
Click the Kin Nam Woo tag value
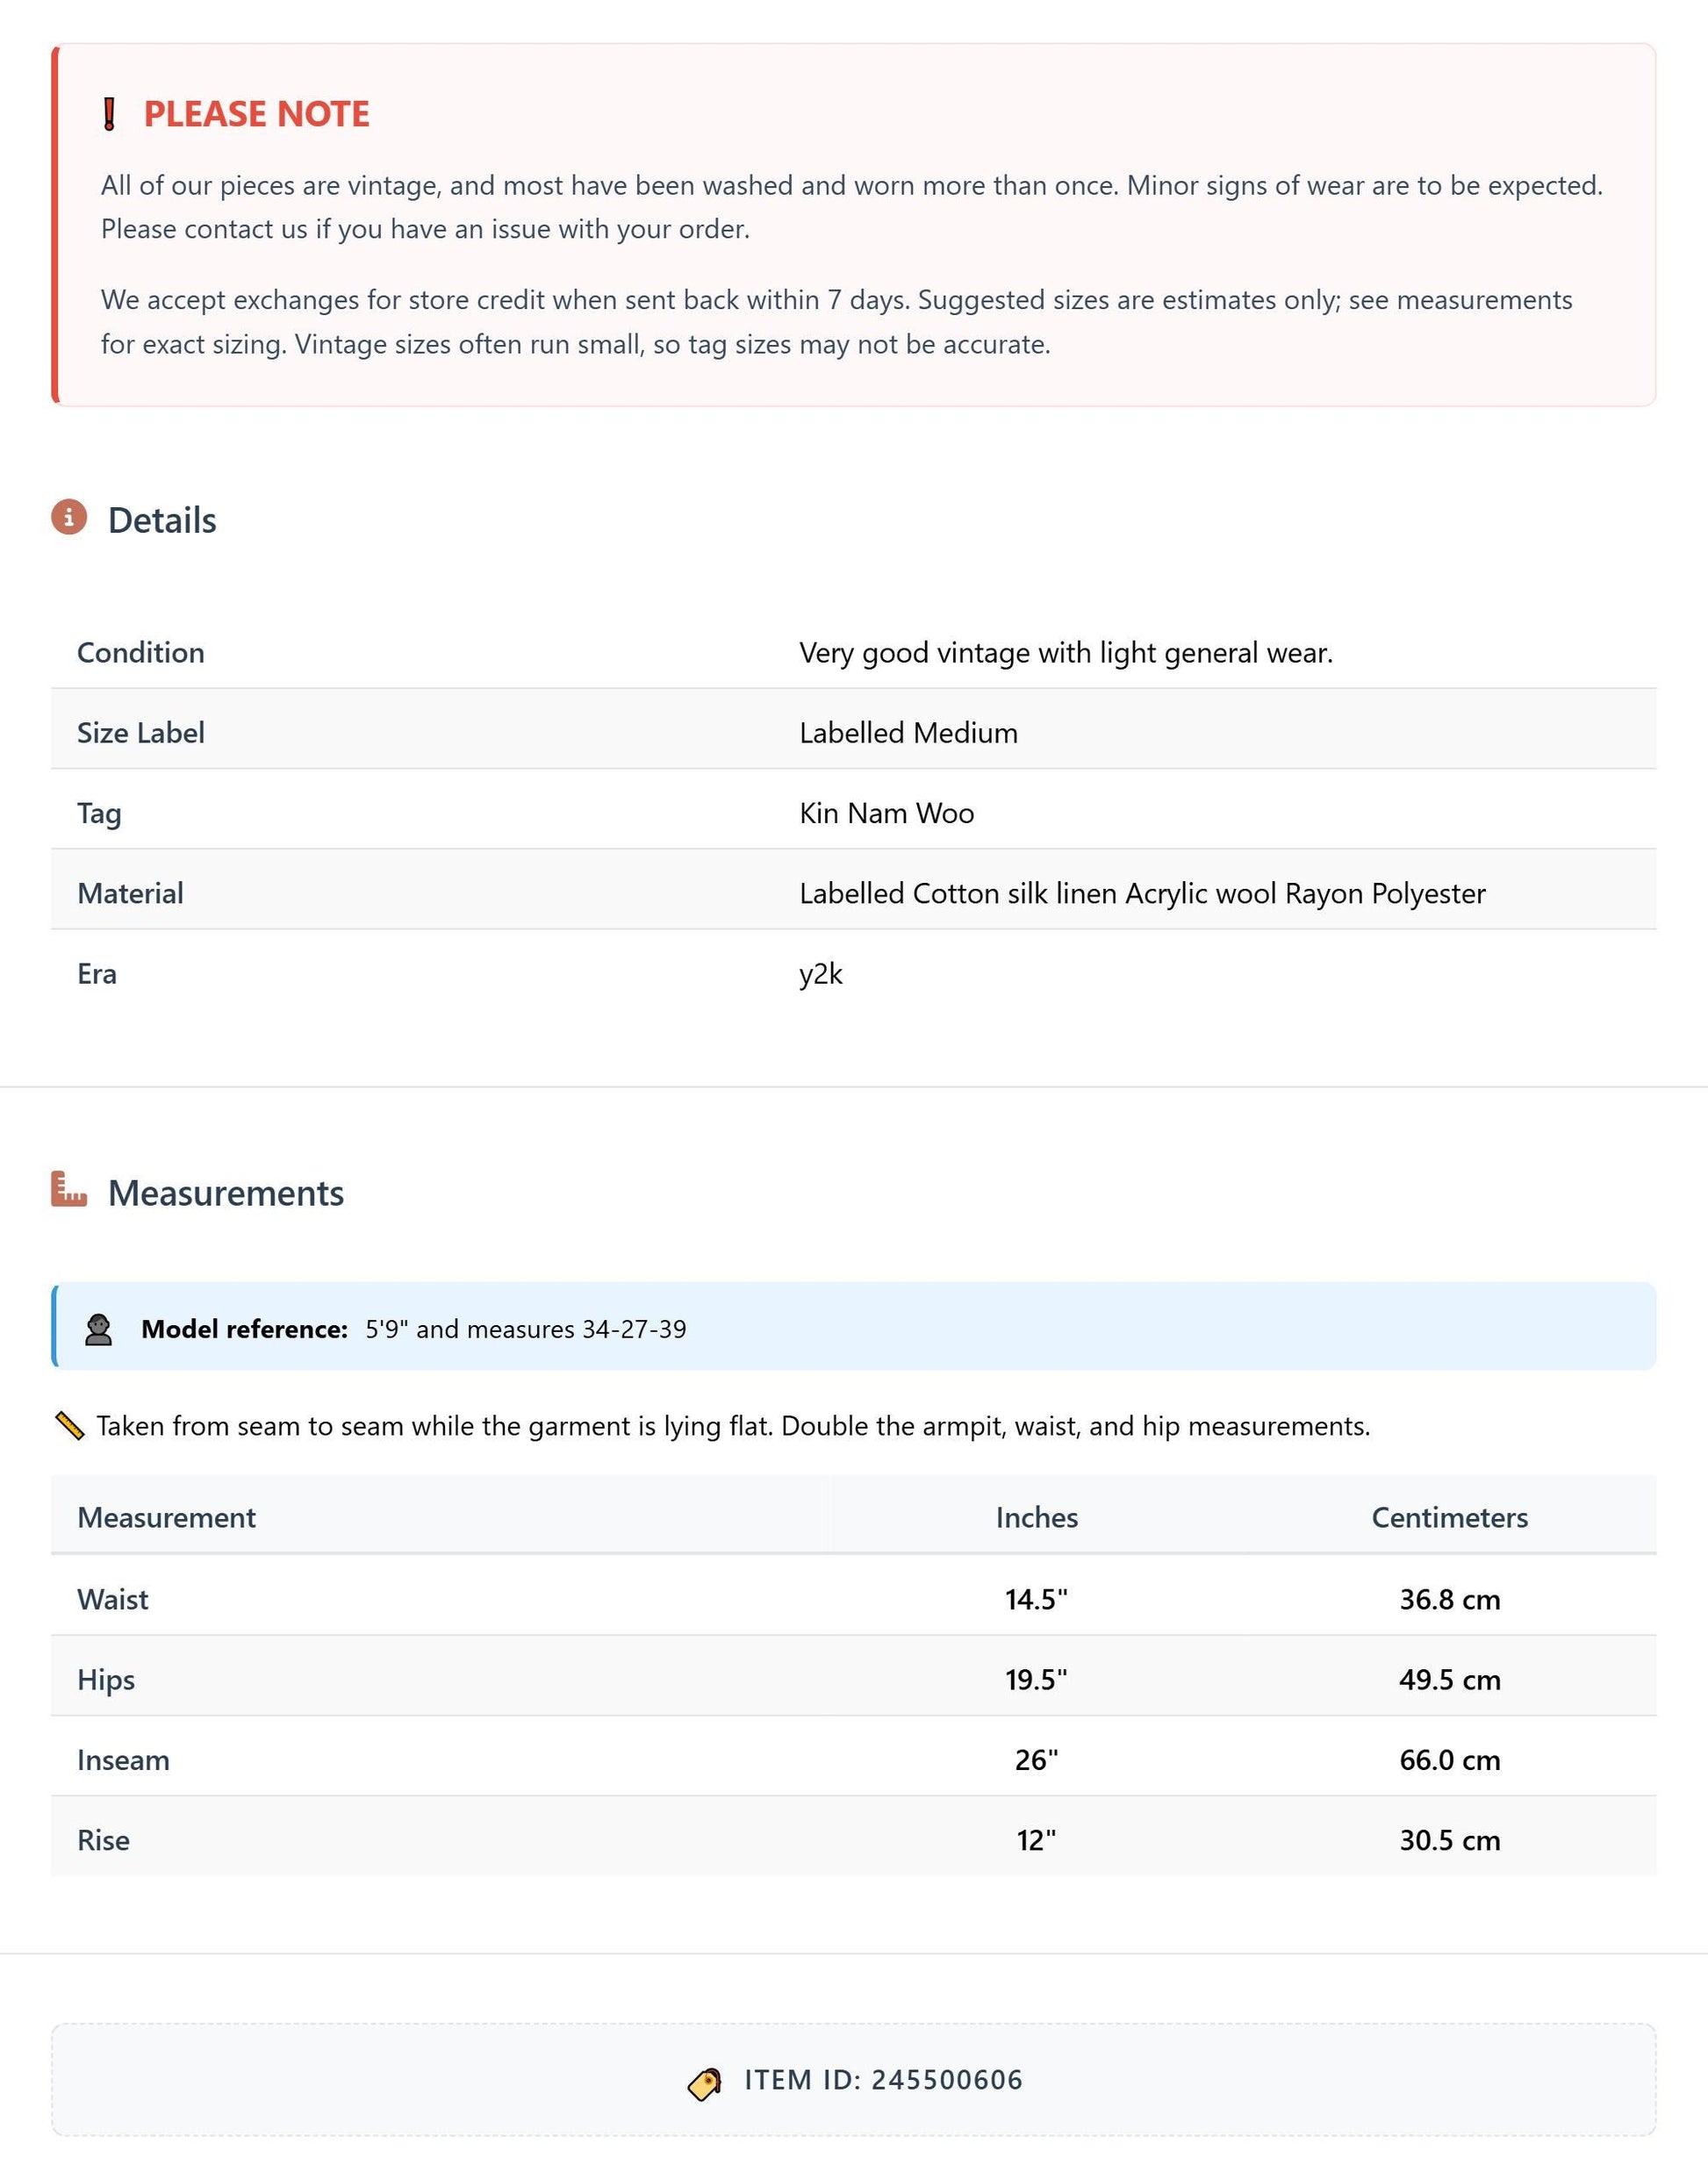[886, 813]
